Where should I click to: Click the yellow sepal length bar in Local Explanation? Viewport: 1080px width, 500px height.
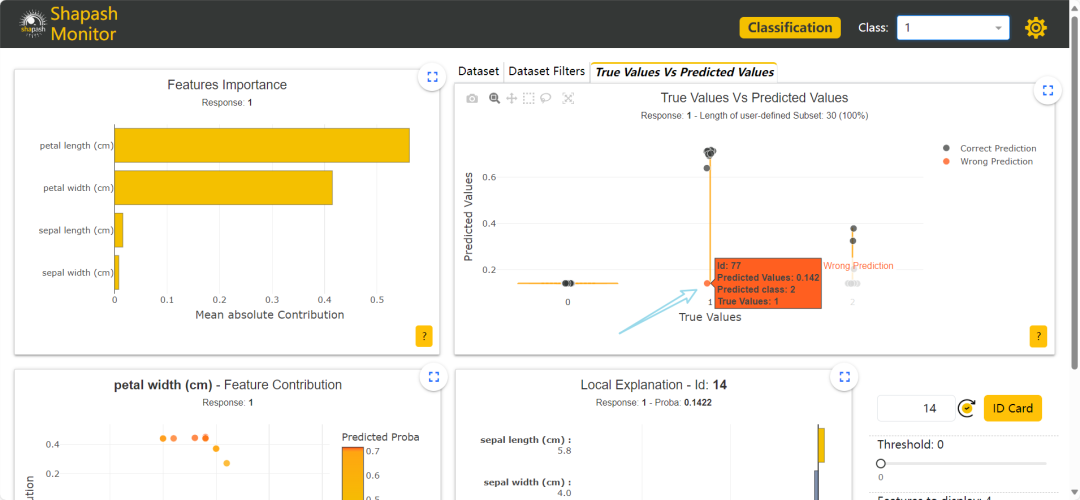(822, 445)
